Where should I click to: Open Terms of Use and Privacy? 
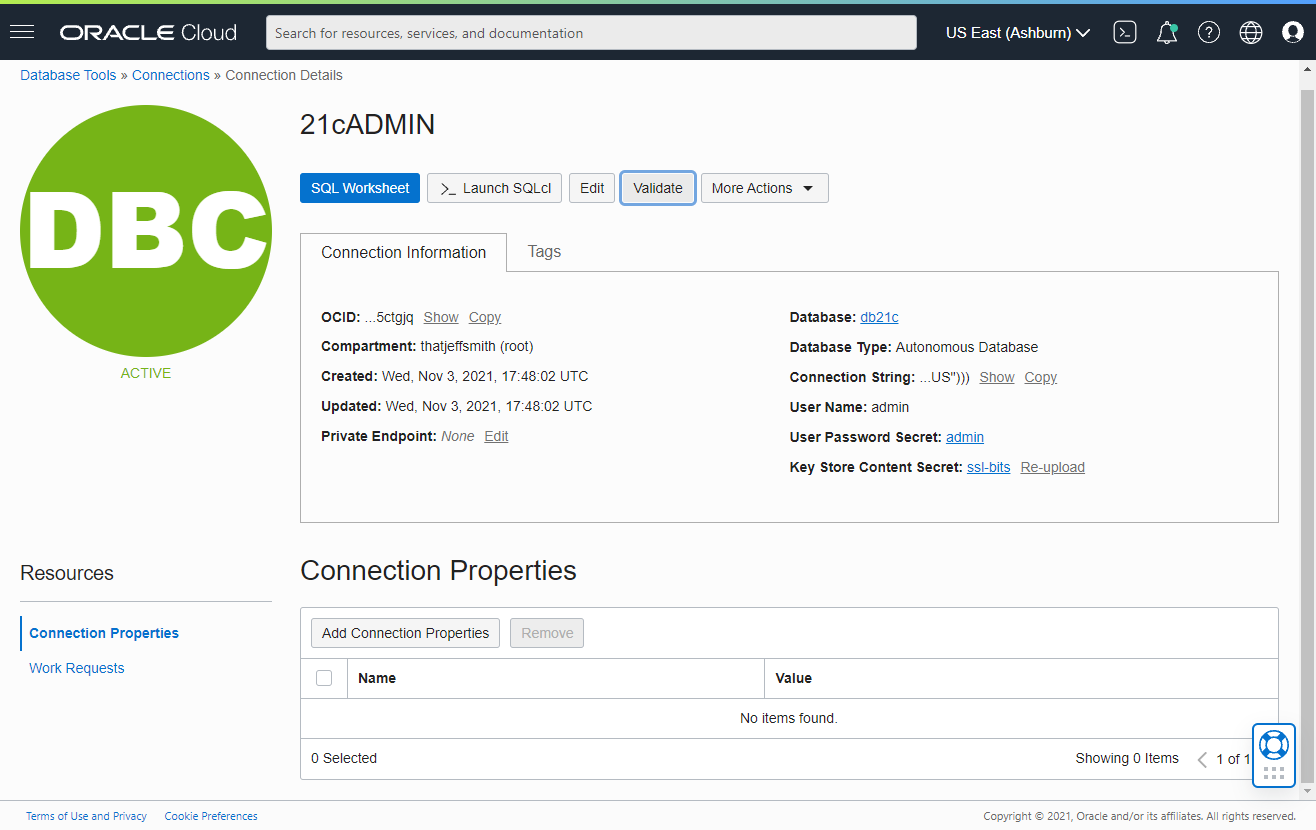(x=86, y=816)
